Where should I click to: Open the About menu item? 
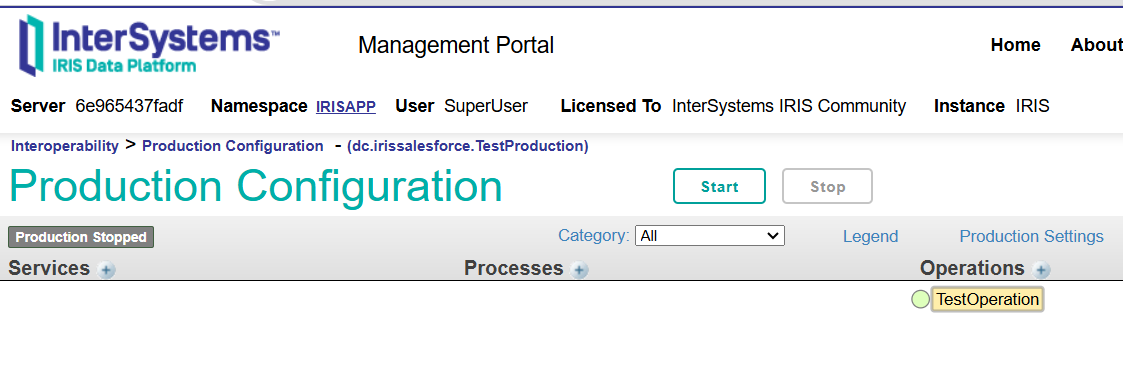tap(1097, 45)
